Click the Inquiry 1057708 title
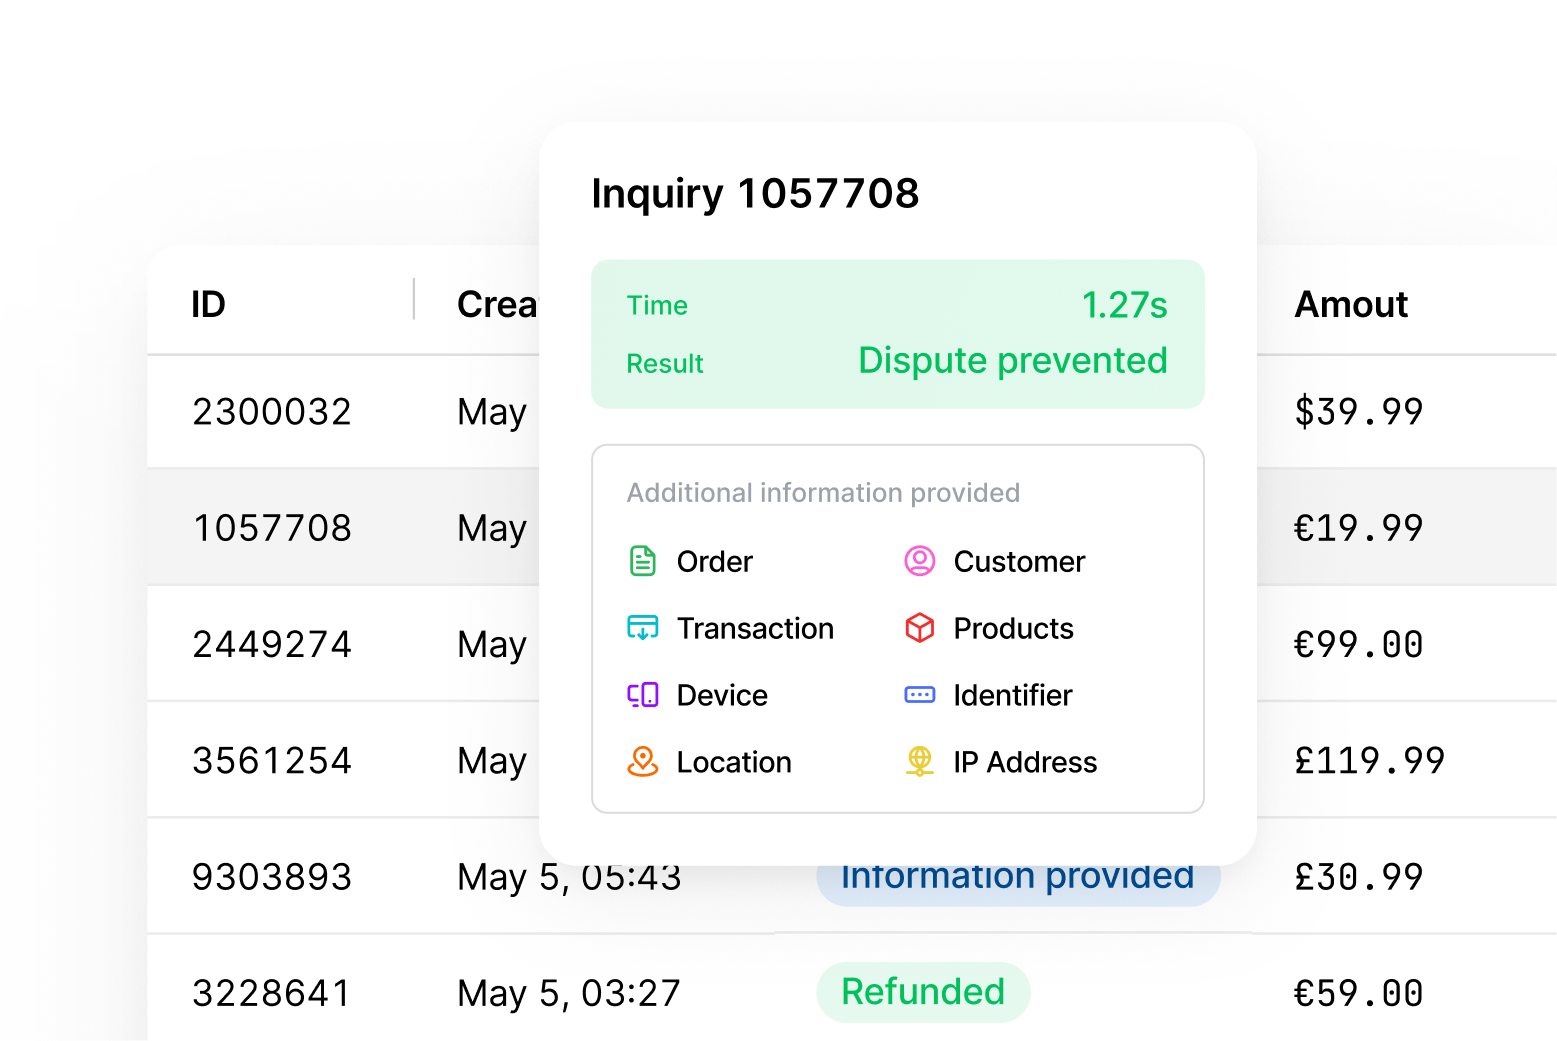 [x=756, y=193]
